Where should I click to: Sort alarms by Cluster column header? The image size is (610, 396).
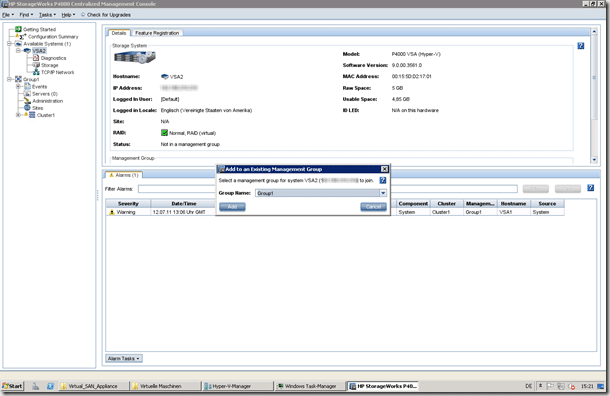tap(447, 203)
